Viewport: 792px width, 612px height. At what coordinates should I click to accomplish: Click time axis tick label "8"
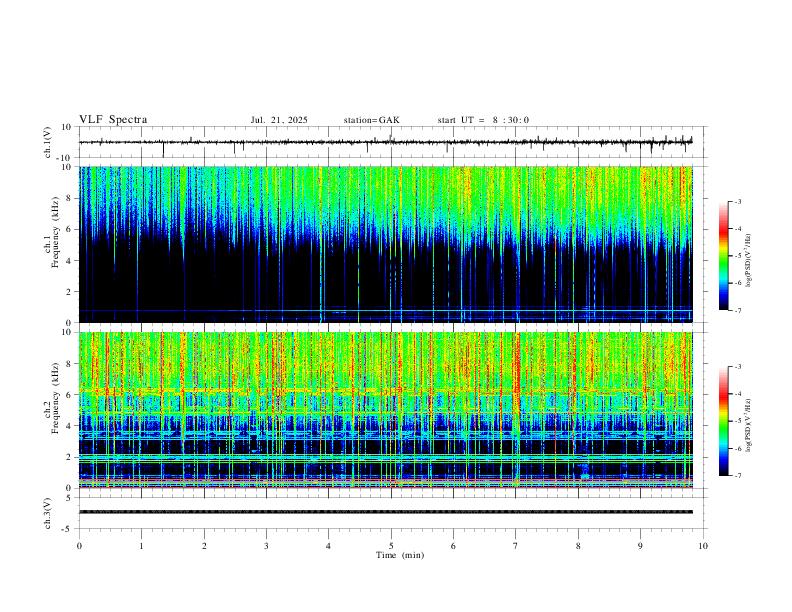578,546
